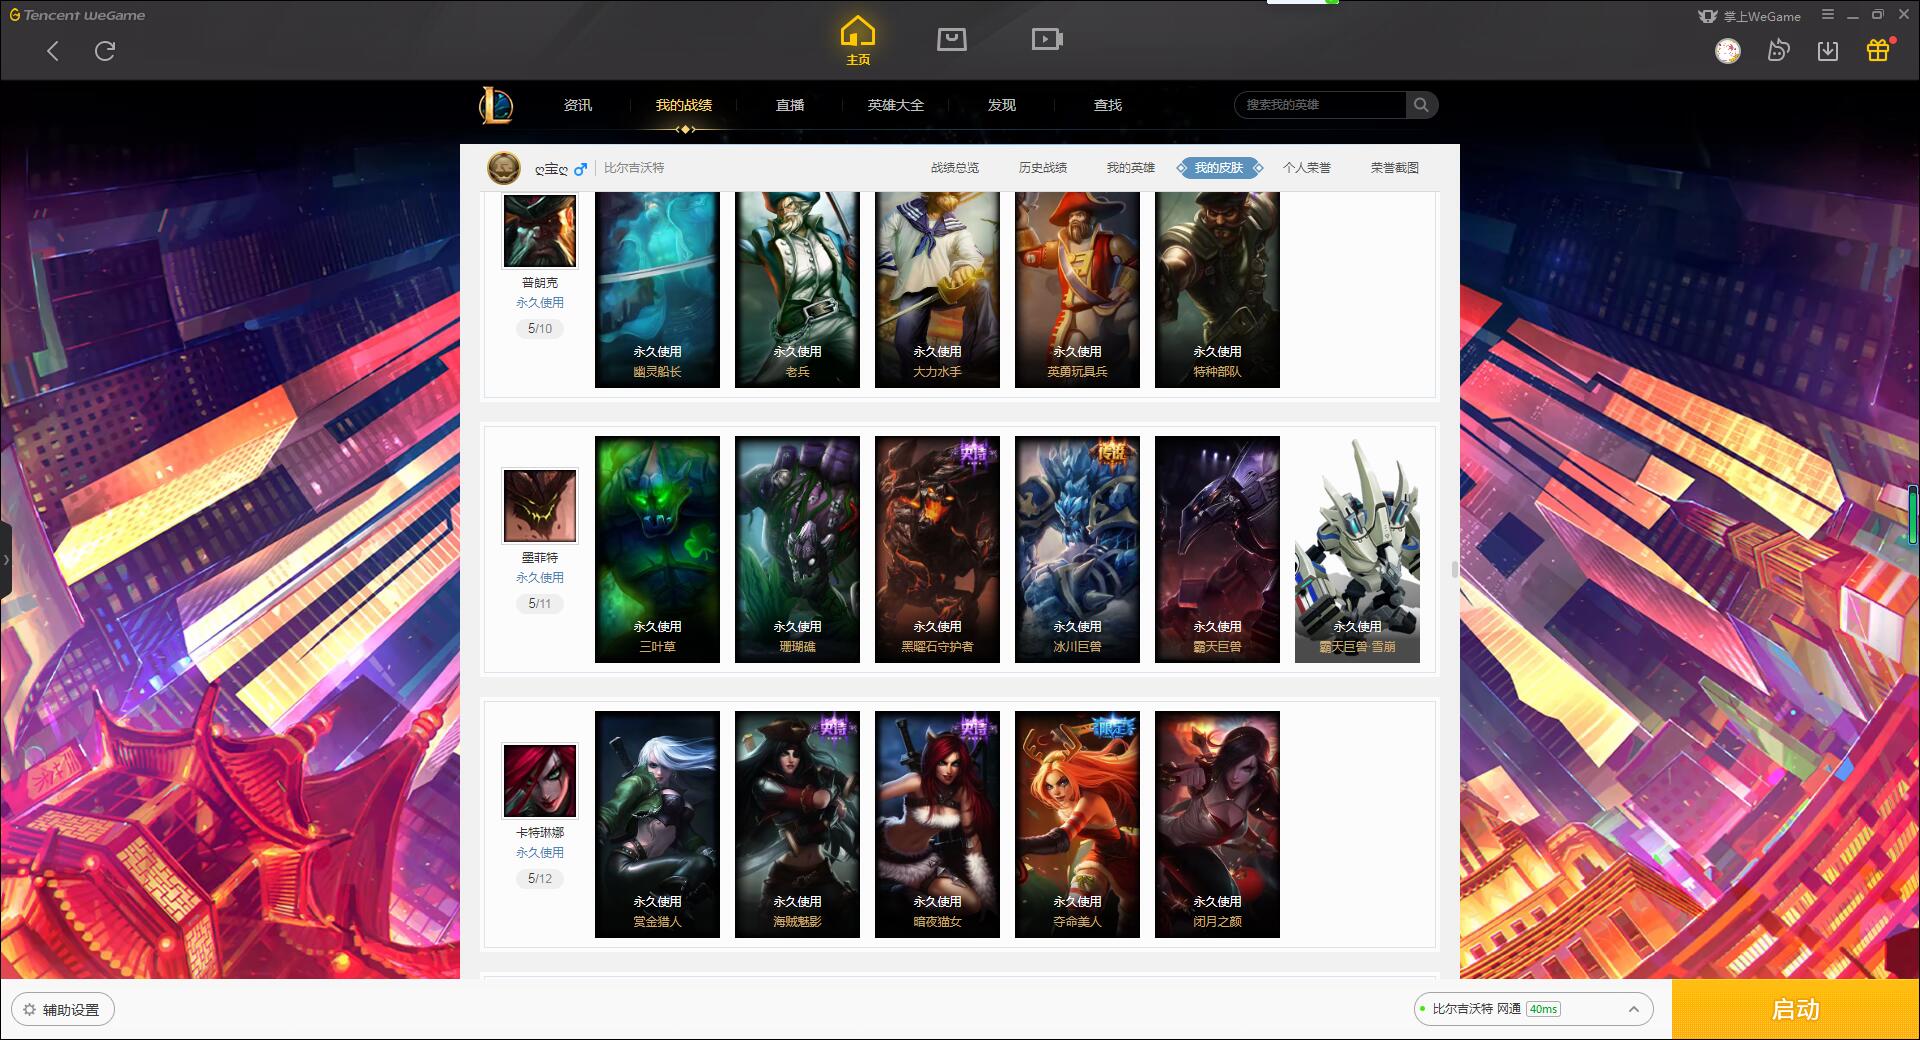Open the 资讯 tab
Image resolution: width=1920 pixels, height=1040 pixels.
tap(578, 105)
